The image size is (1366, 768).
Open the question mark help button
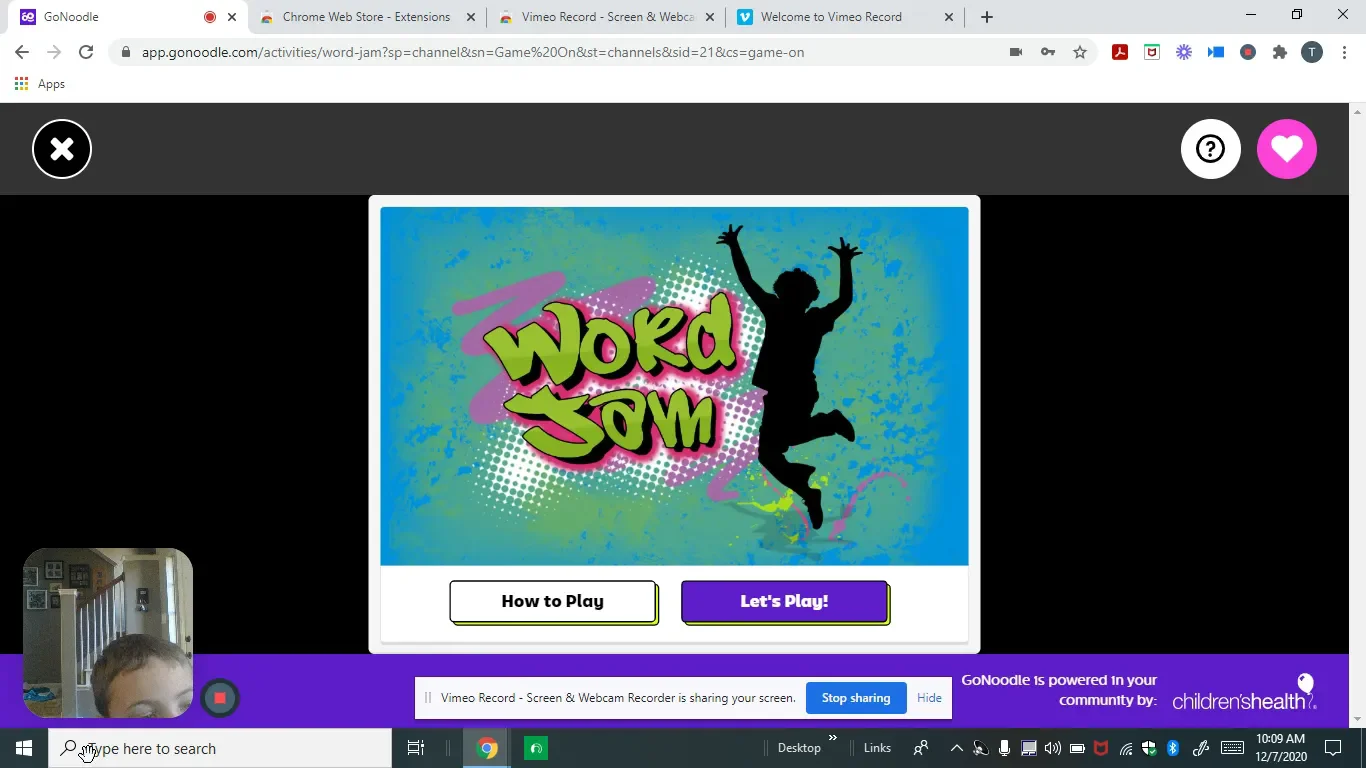point(1211,149)
